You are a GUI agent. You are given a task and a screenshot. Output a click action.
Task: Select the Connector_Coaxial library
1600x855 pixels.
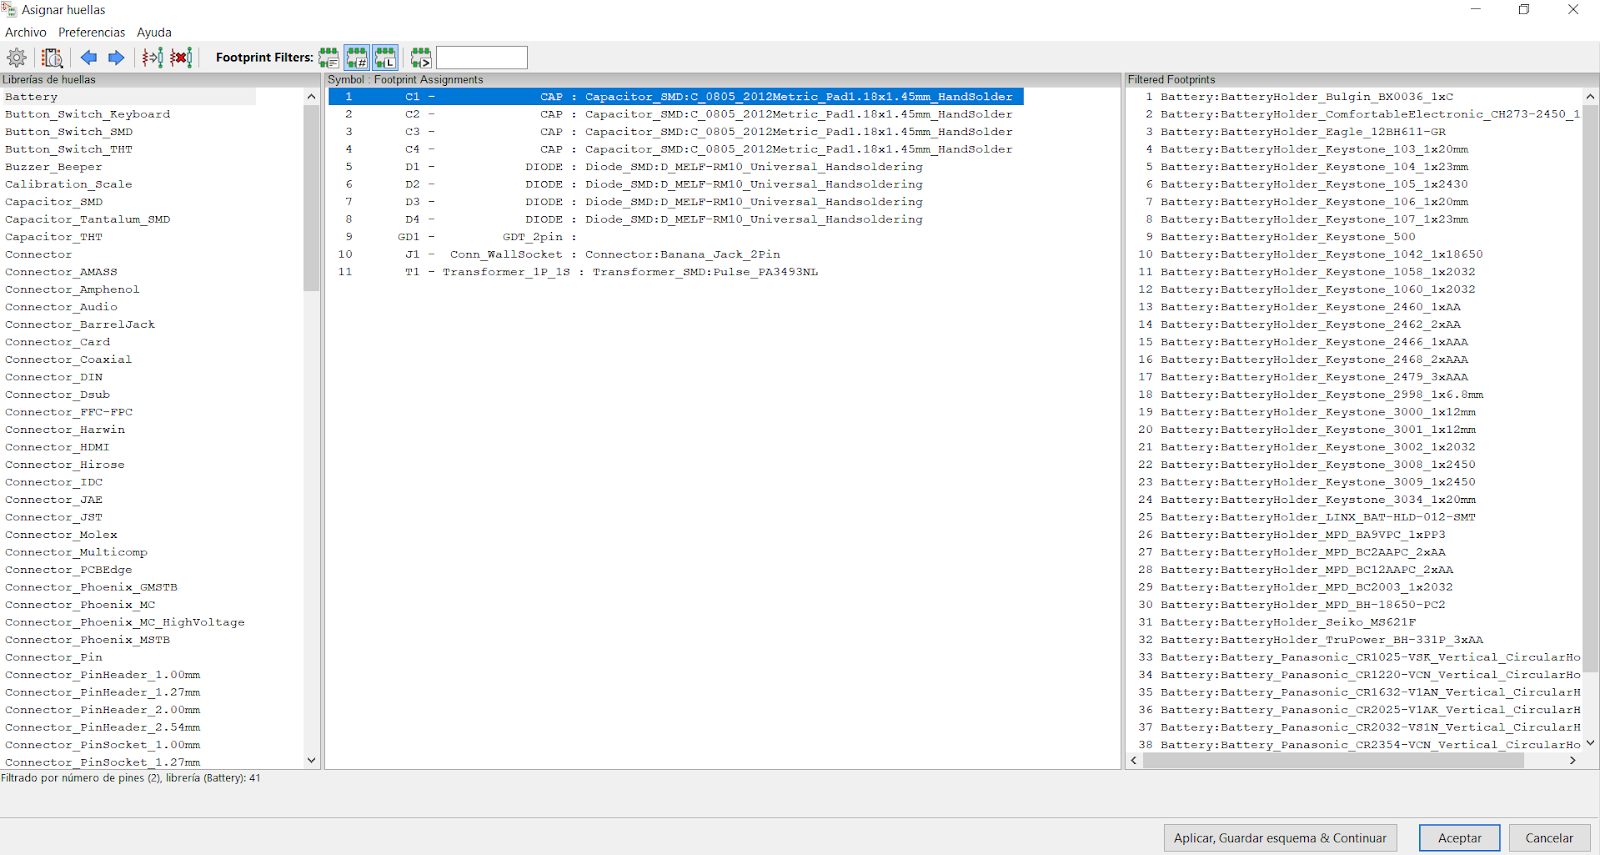[68, 359]
